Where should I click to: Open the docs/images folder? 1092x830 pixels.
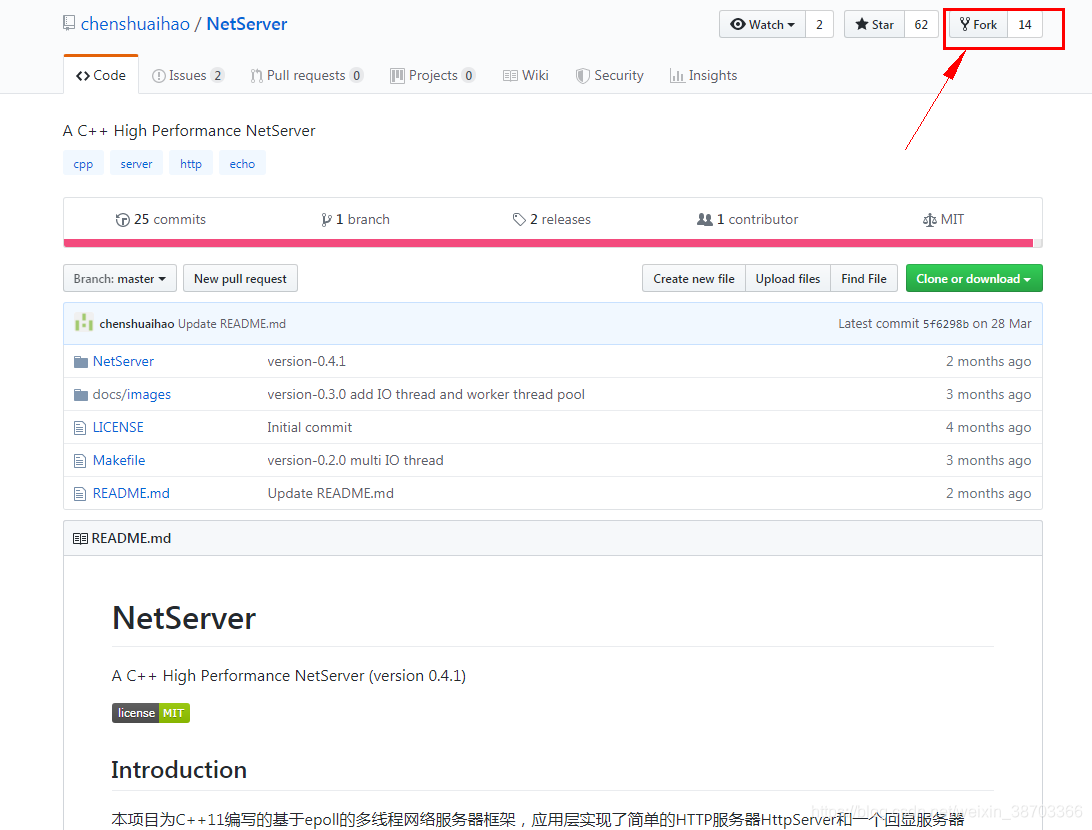point(132,394)
